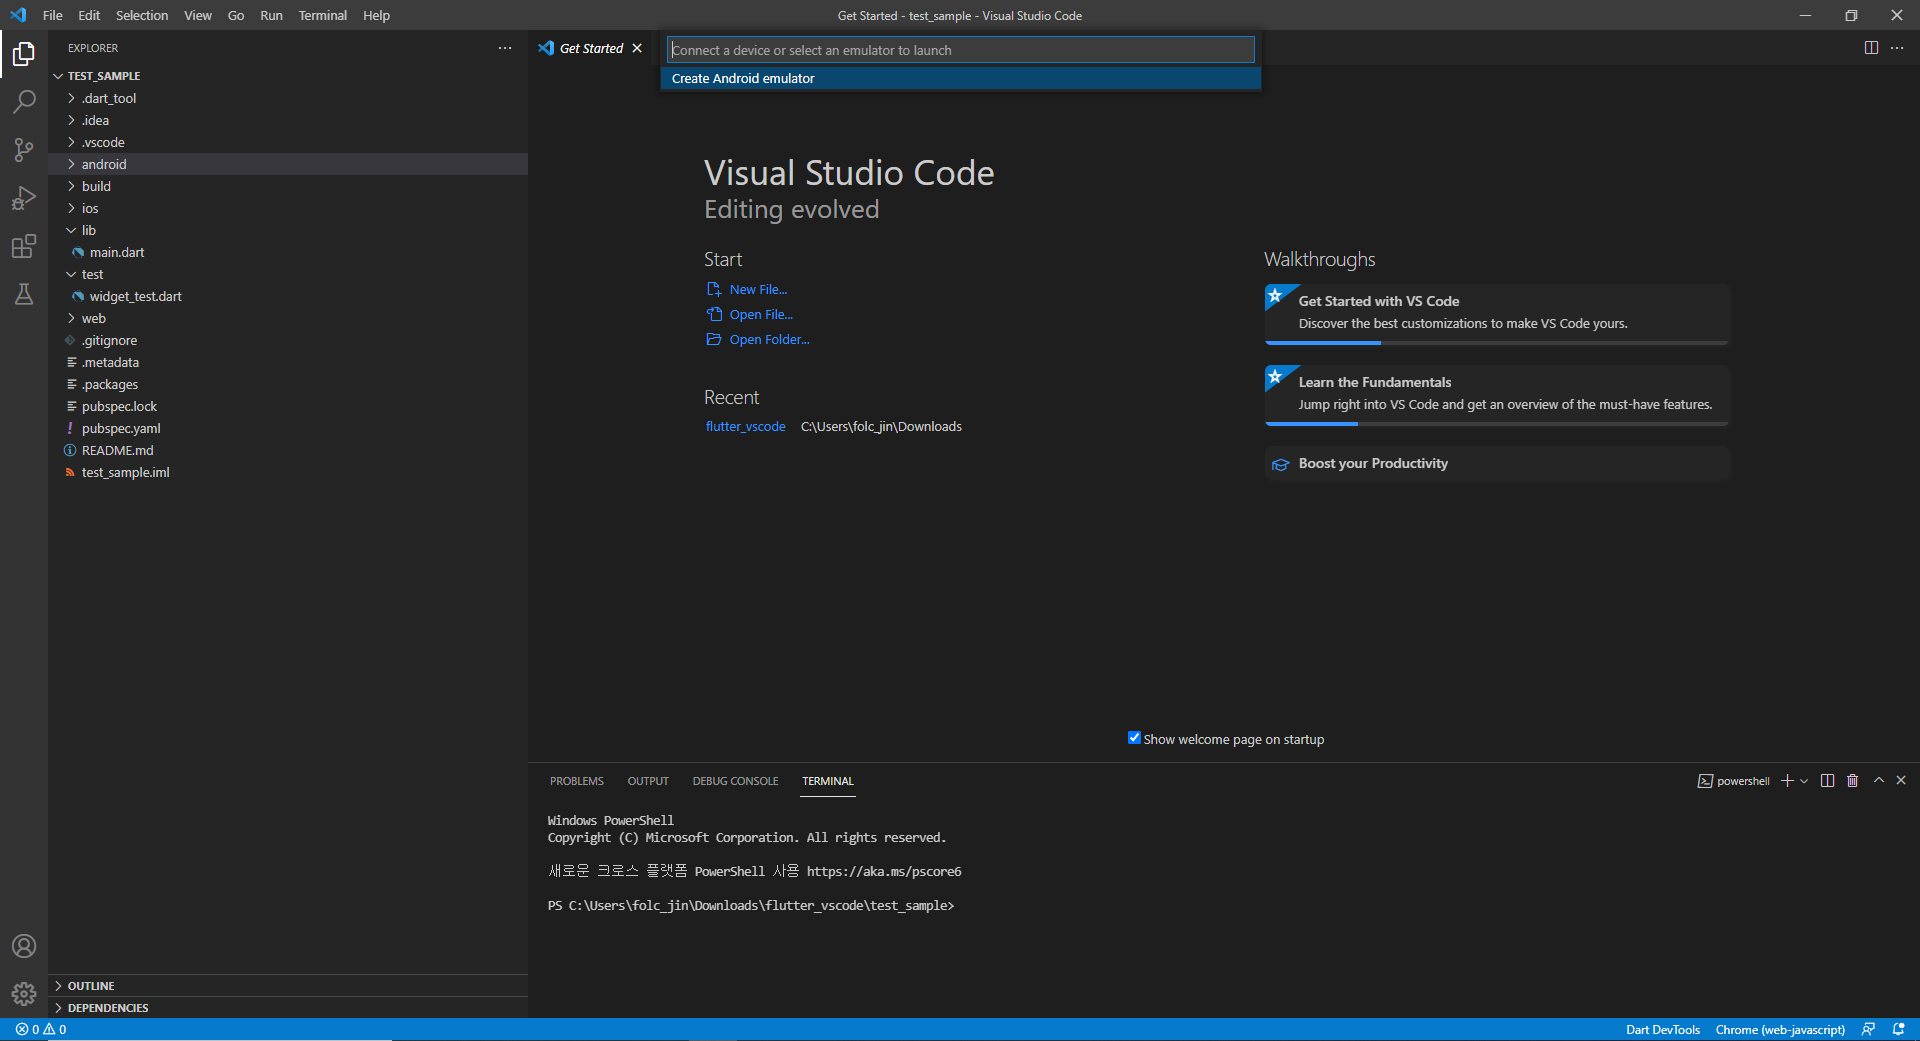This screenshot has width=1920, height=1041.
Task: Toggle Show welcome page on startup checkbox
Action: tap(1134, 738)
